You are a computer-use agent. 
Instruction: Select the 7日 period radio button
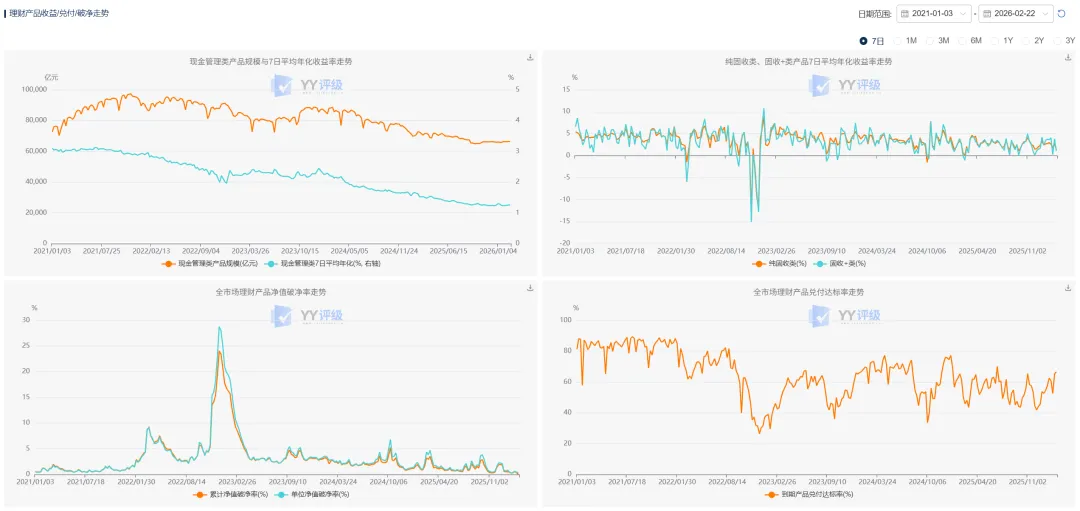(x=864, y=41)
